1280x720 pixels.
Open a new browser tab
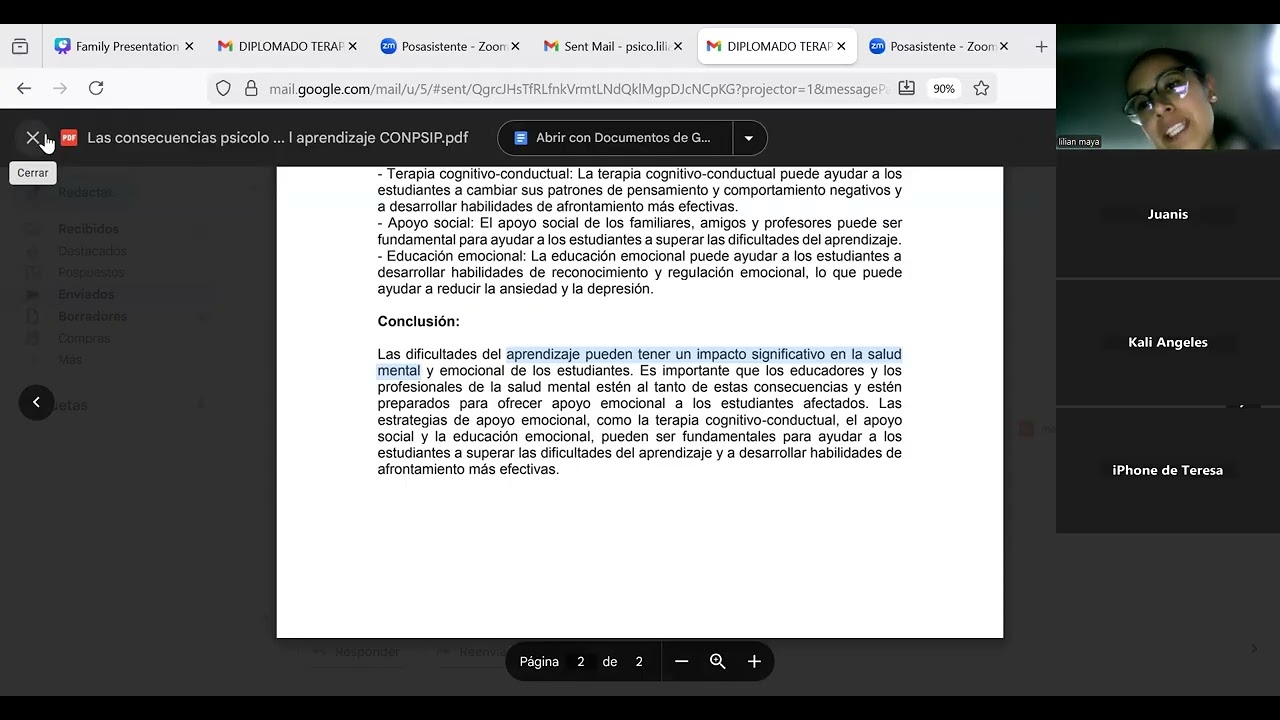point(1041,46)
